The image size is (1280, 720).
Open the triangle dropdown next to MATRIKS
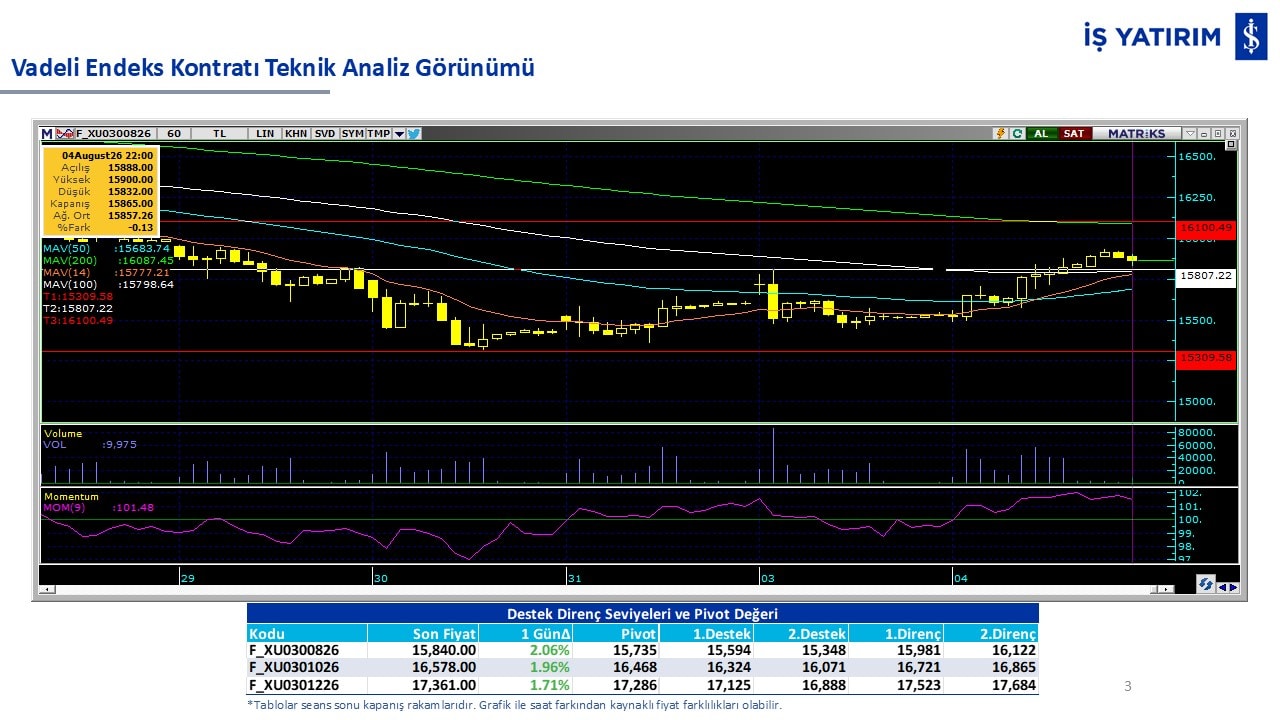pos(1190,133)
